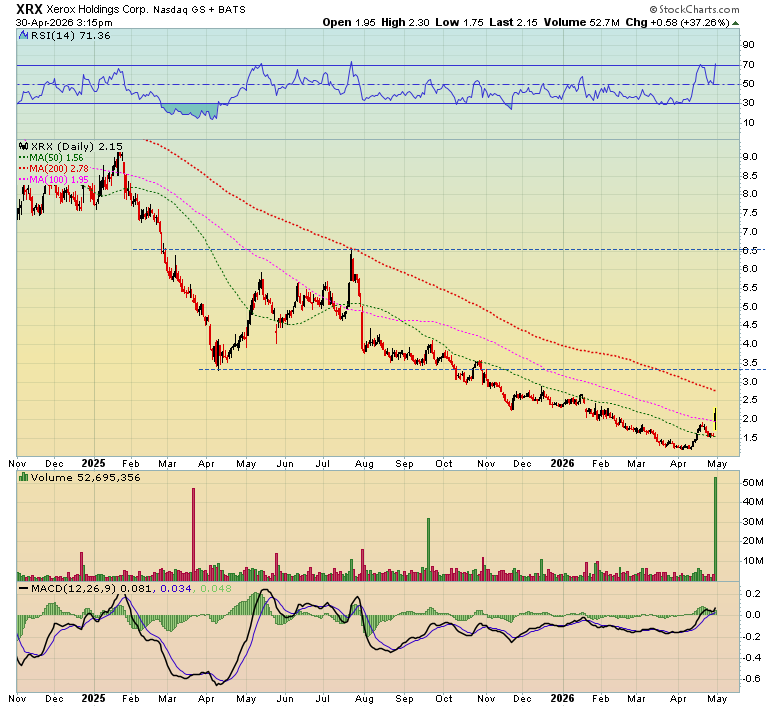Click the MACD(12,26,9) 0.081 label
This screenshot has height=707, width=780.
93,588
